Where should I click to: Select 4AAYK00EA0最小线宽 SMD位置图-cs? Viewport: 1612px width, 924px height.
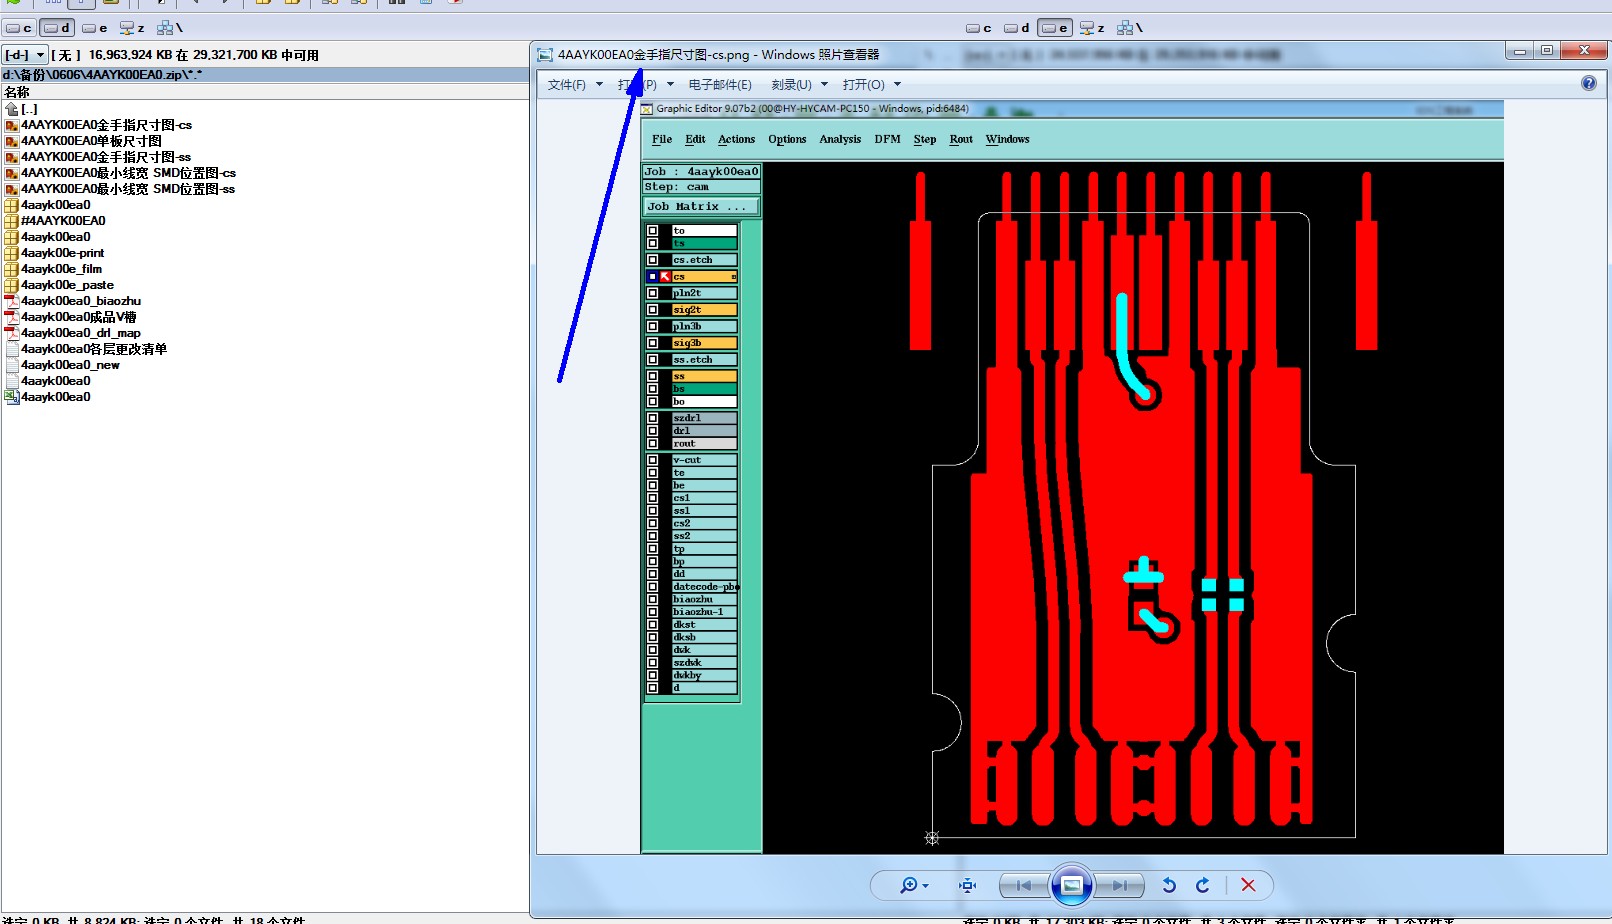tap(128, 173)
